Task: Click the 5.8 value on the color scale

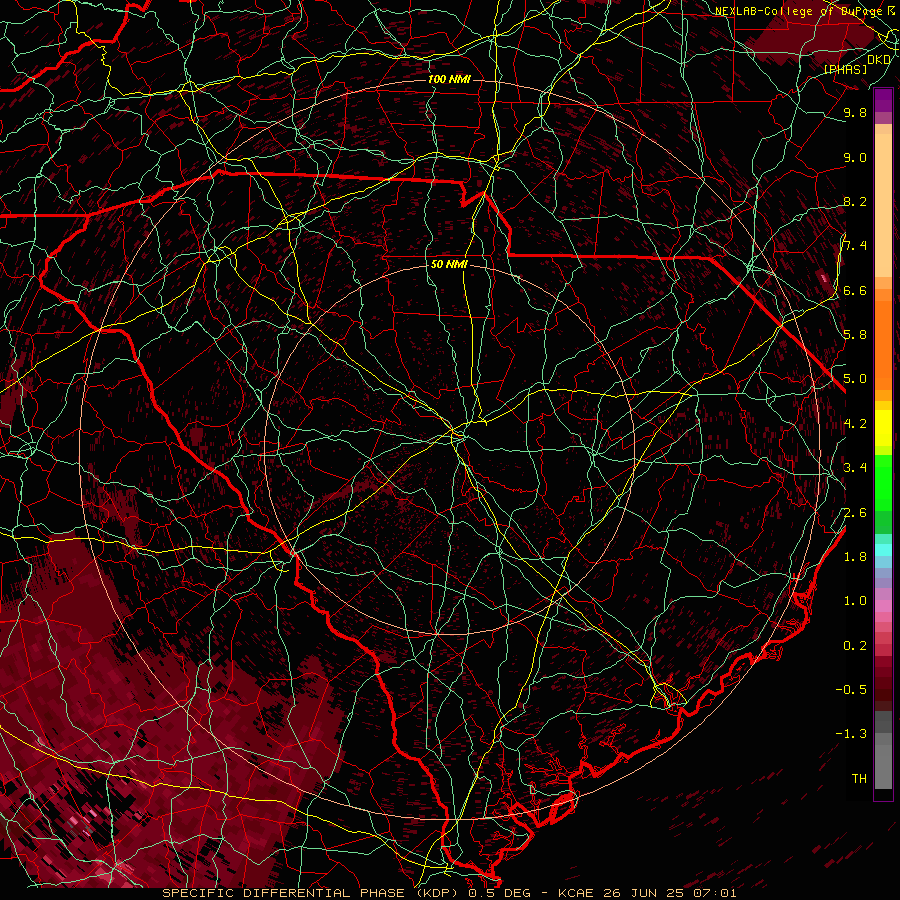Action: [855, 335]
